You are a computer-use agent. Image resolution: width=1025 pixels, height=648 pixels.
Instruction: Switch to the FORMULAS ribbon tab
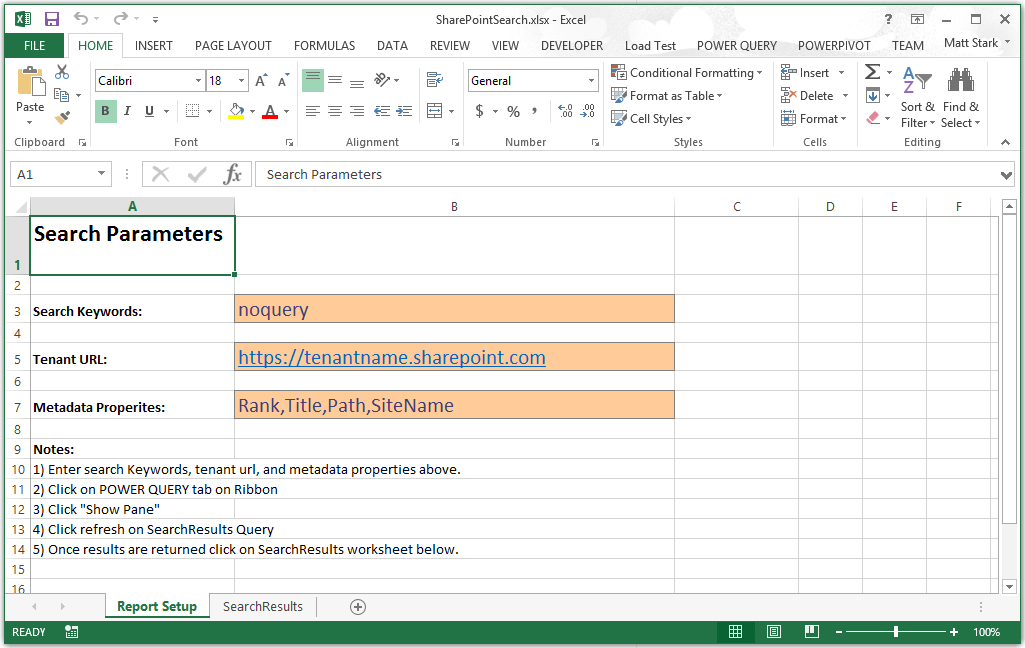click(324, 46)
